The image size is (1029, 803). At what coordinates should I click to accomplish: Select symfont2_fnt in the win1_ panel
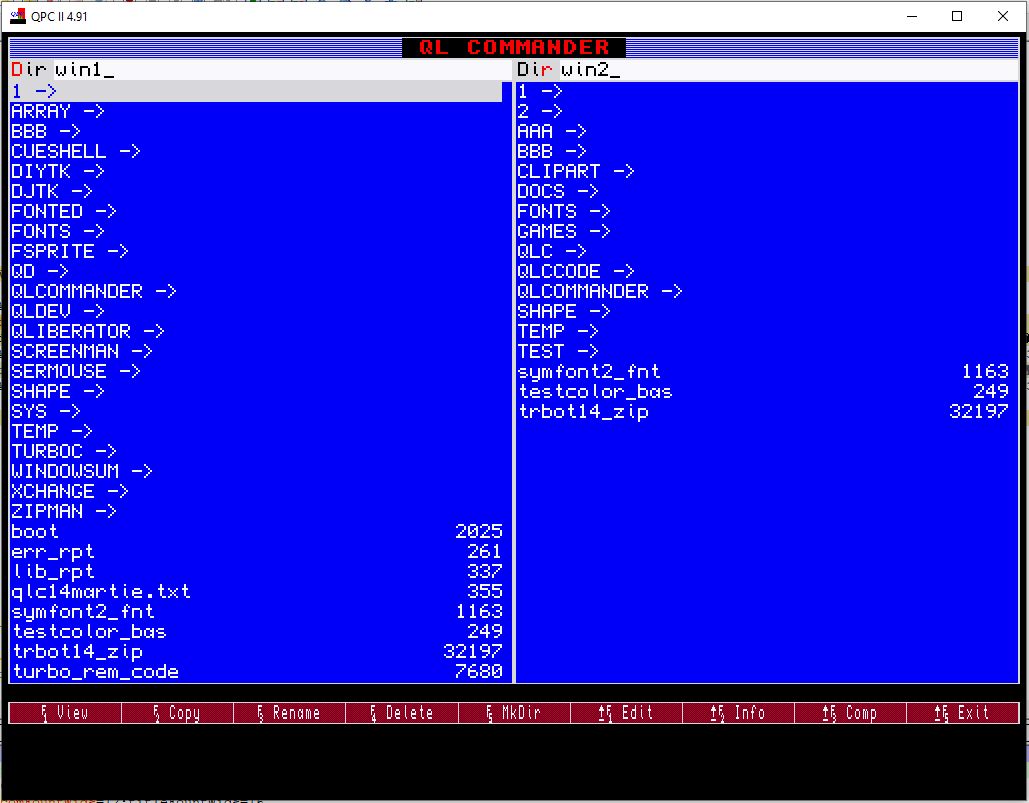pyautogui.click(x=257, y=611)
